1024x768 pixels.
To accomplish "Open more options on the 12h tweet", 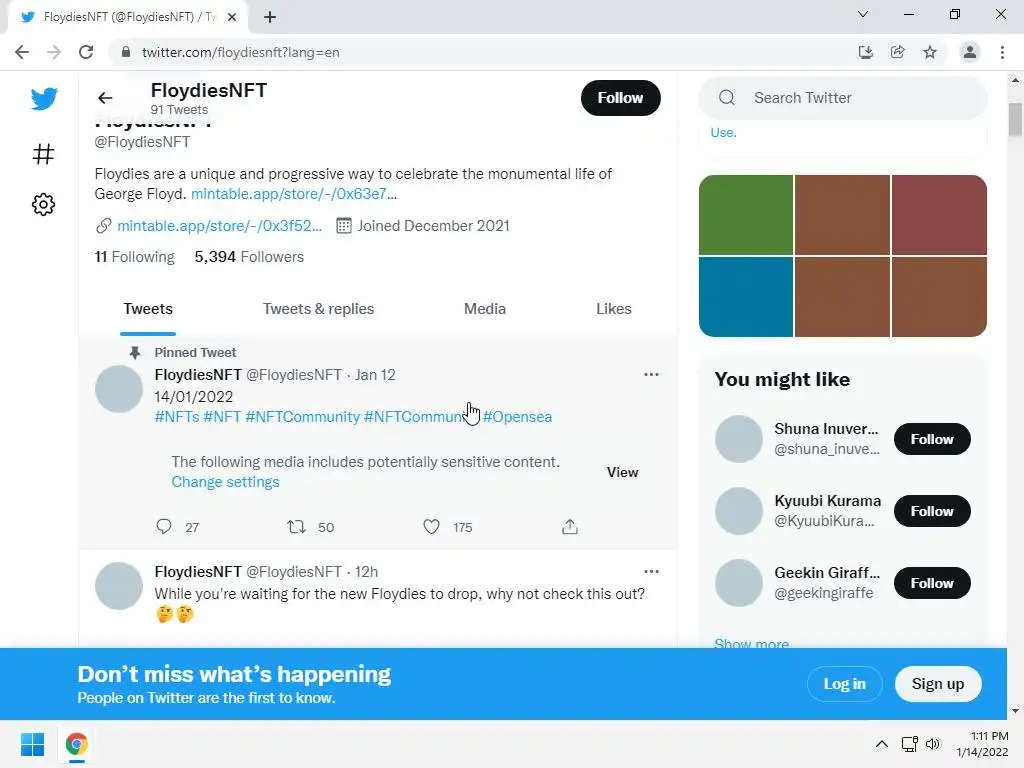I will click(651, 571).
